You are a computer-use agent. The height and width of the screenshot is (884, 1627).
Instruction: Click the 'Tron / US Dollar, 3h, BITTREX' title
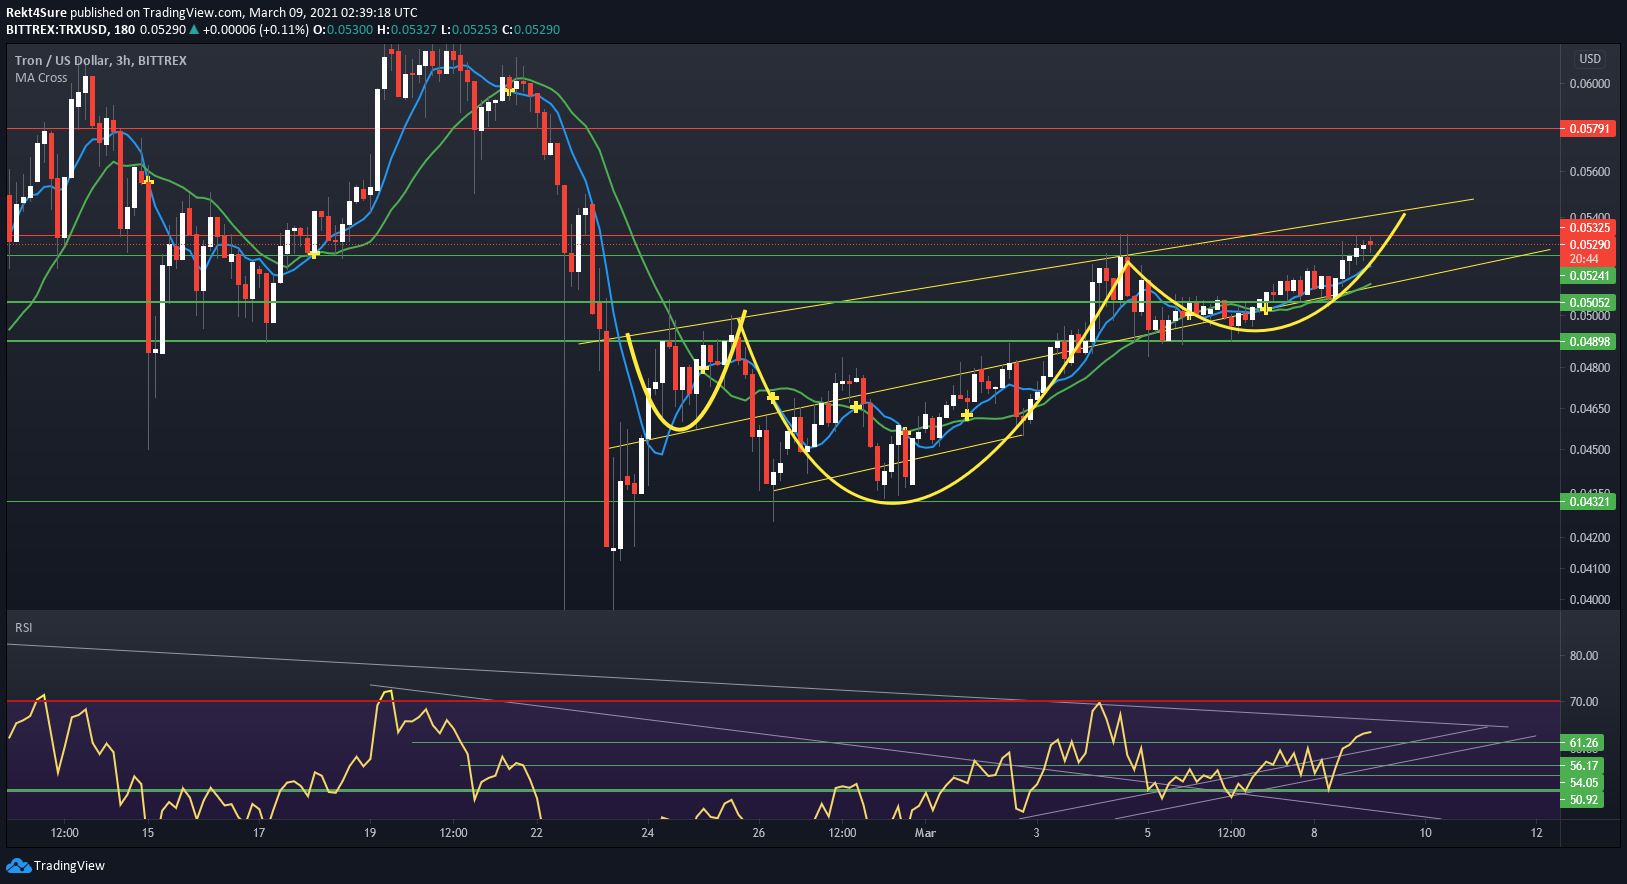point(101,60)
